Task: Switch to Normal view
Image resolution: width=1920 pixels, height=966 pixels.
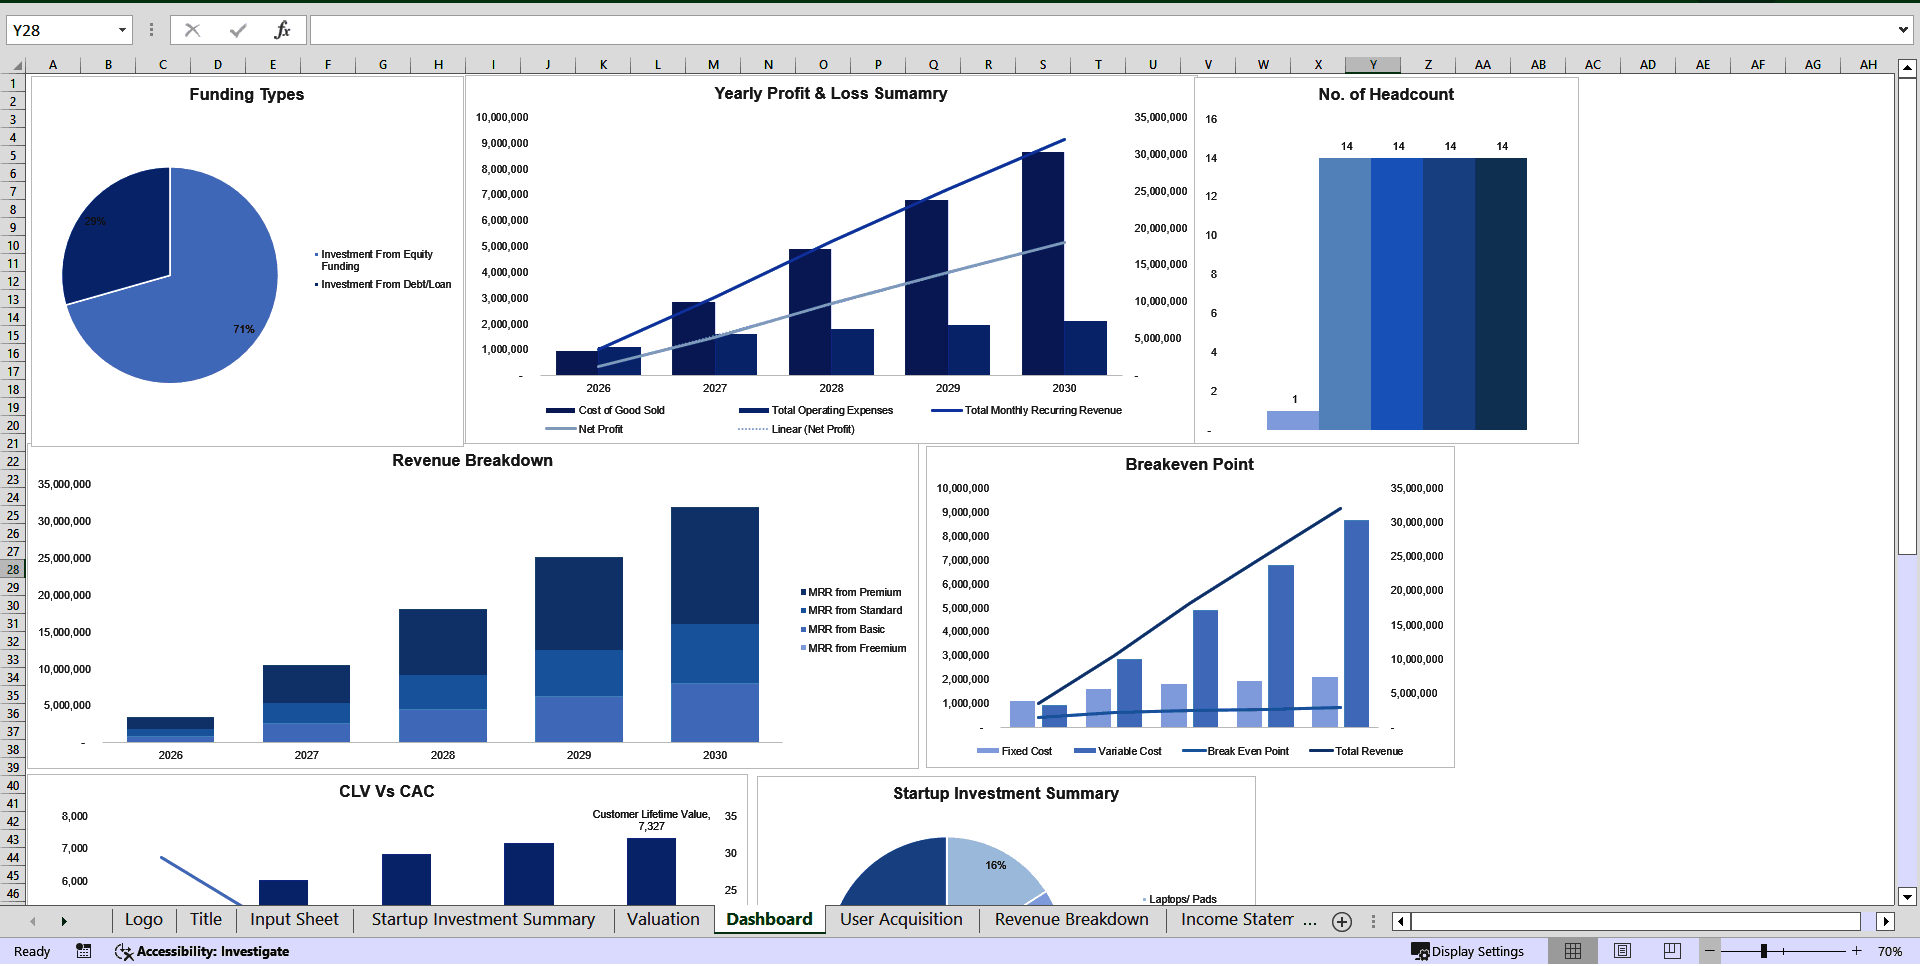Action: tap(1573, 951)
